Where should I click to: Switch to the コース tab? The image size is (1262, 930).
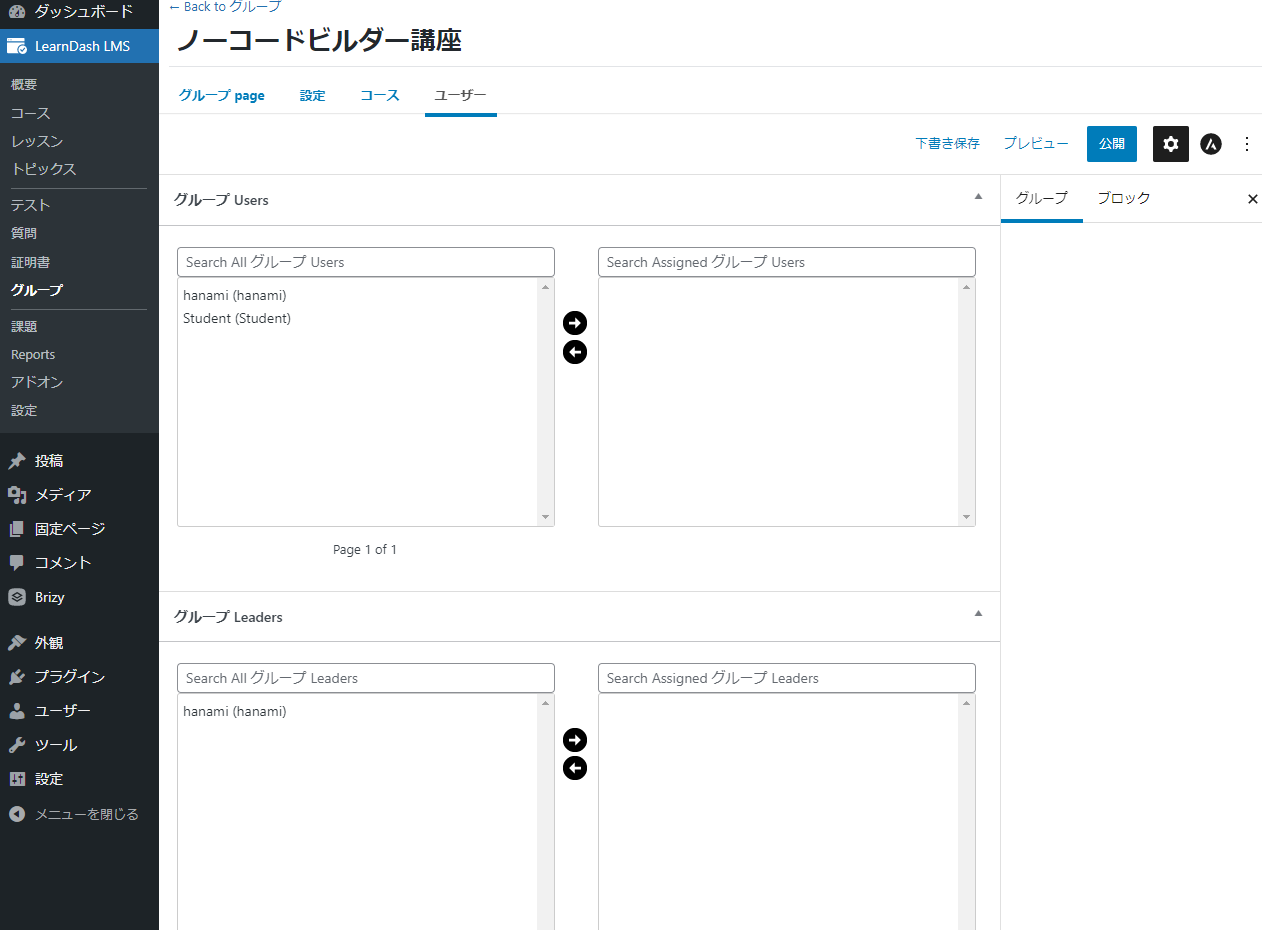coord(380,96)
